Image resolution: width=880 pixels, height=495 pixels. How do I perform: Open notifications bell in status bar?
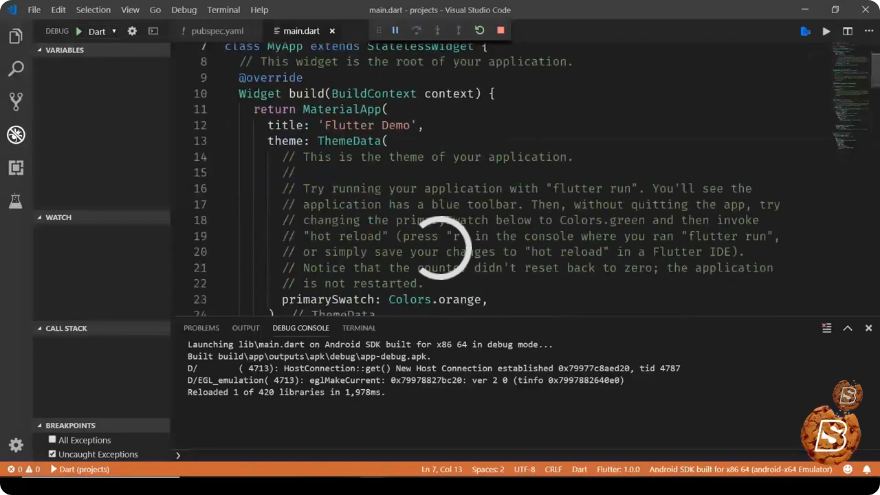coord(867,469)
